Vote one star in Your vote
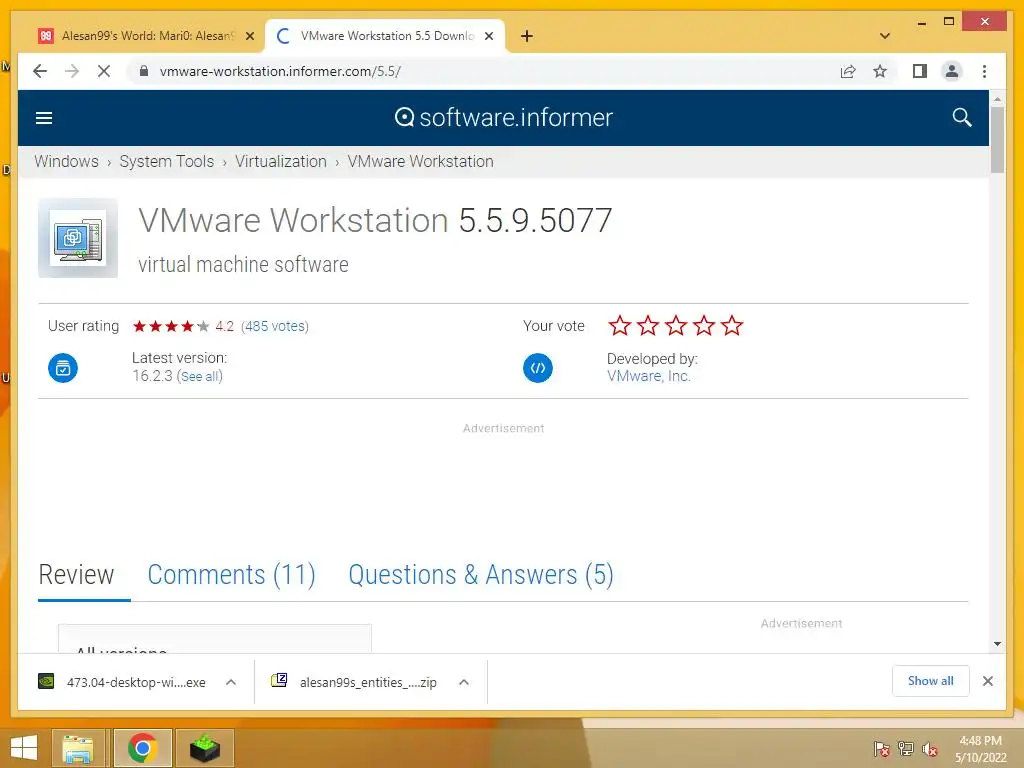 [620, 325]
